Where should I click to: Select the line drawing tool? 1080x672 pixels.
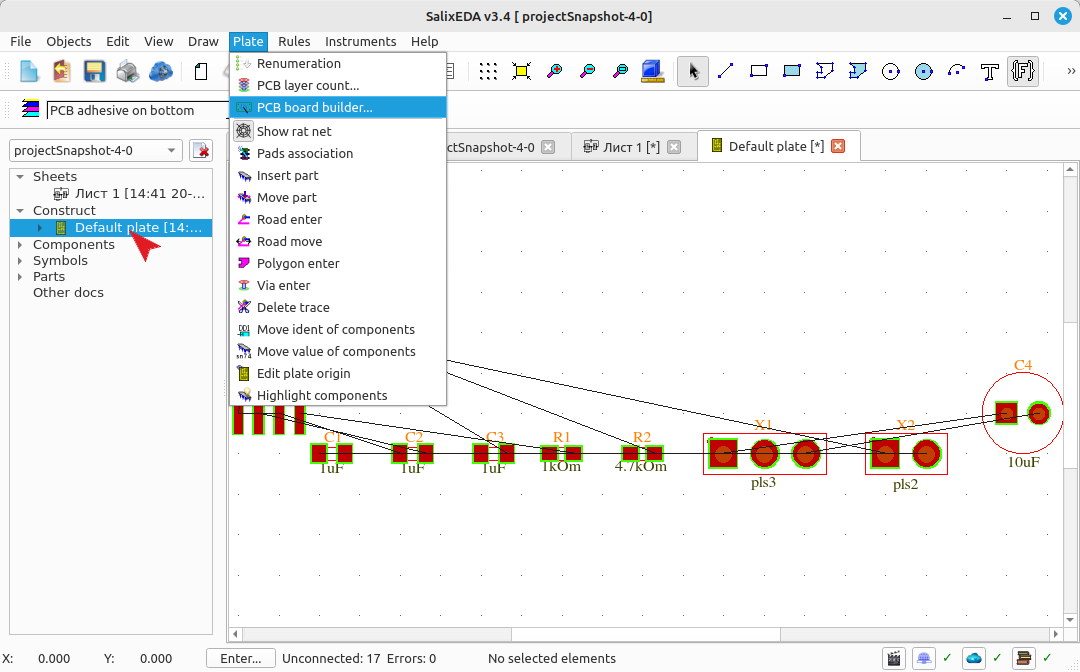point(725,71)
